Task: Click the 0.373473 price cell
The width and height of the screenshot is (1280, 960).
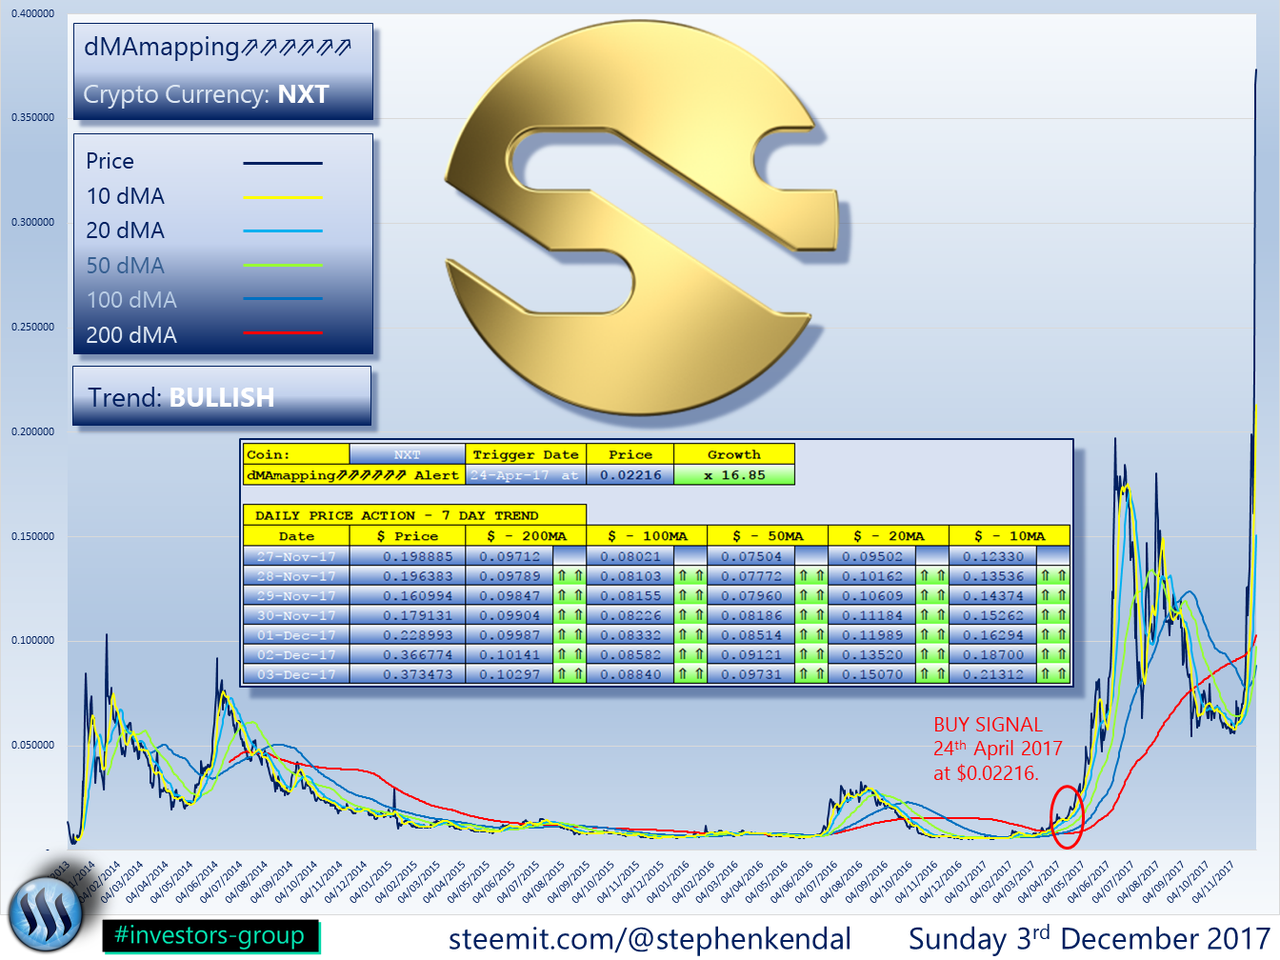Action: [x=408, y=675]
